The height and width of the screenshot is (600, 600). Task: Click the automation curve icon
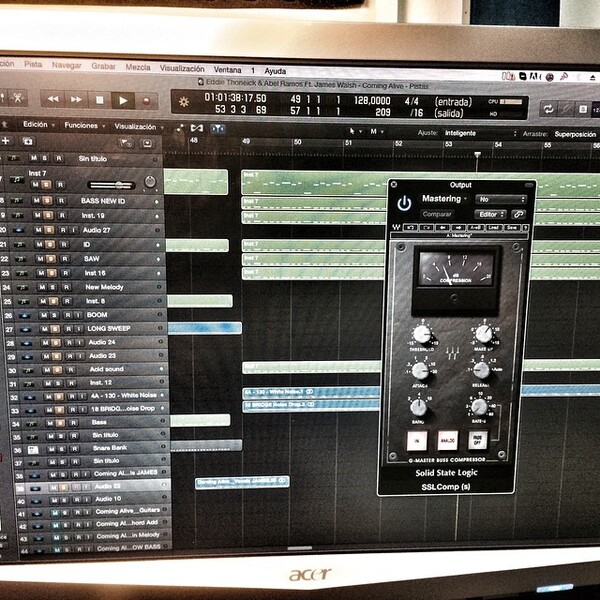point(179,128)
